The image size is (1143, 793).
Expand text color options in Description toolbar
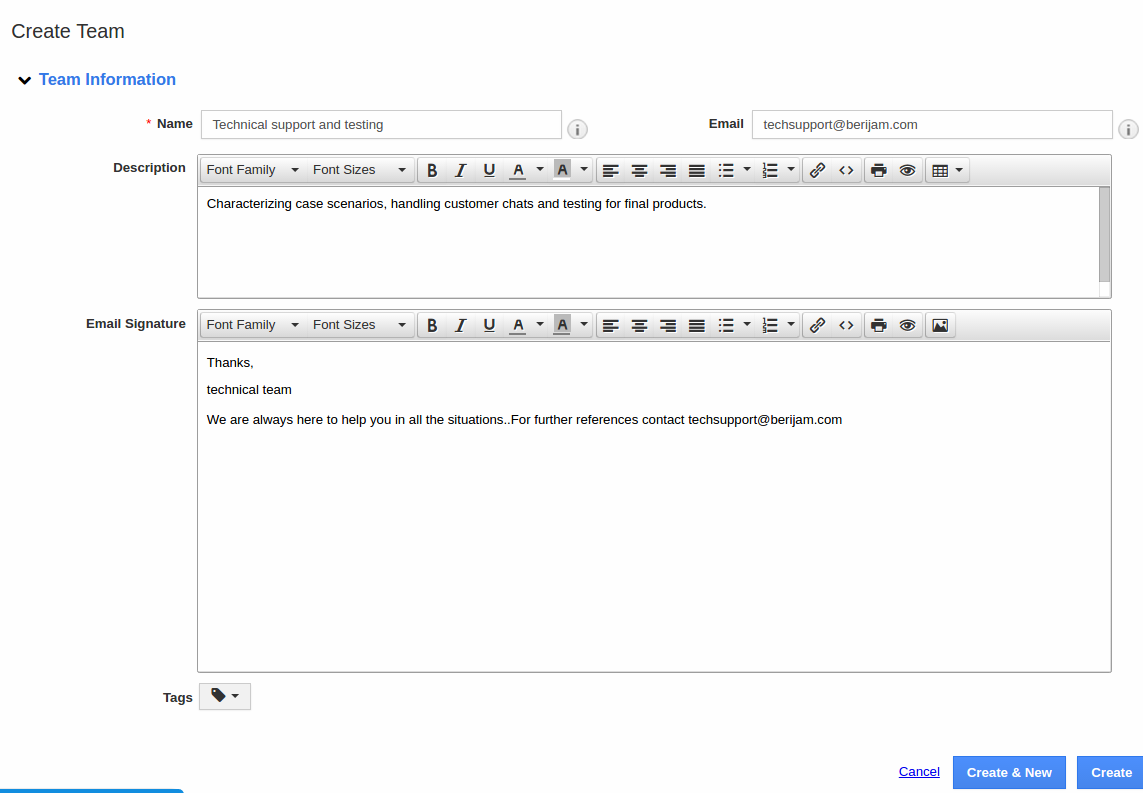point(539,171)
